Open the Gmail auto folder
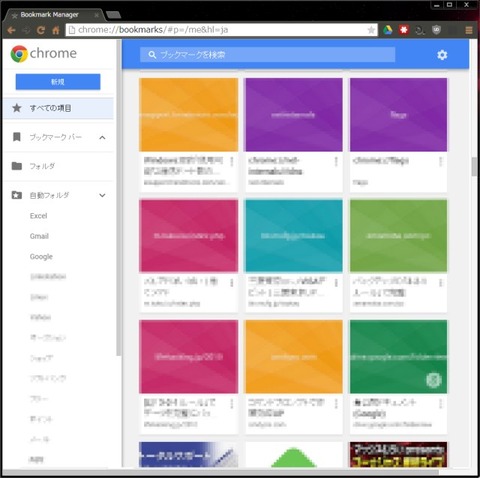 pyautogui.click(x=39, y=236)
